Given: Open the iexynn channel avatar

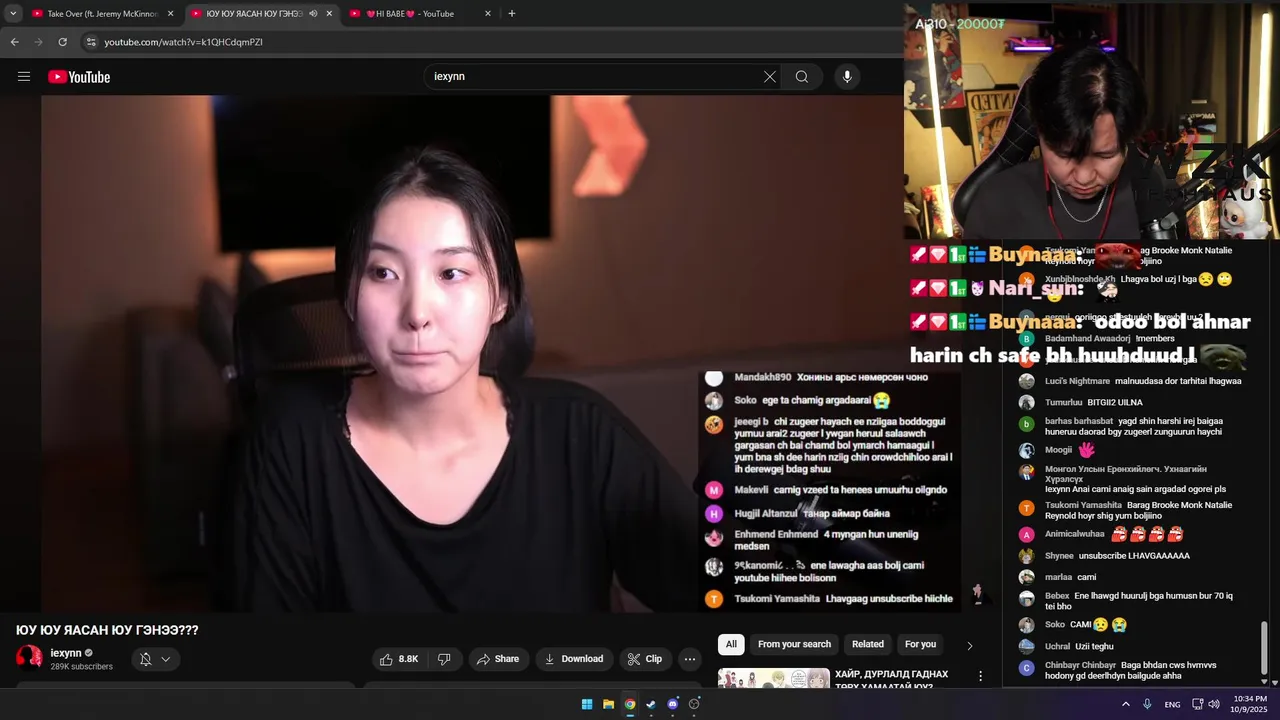Looking at the screenshot, I should pos(29,657).
